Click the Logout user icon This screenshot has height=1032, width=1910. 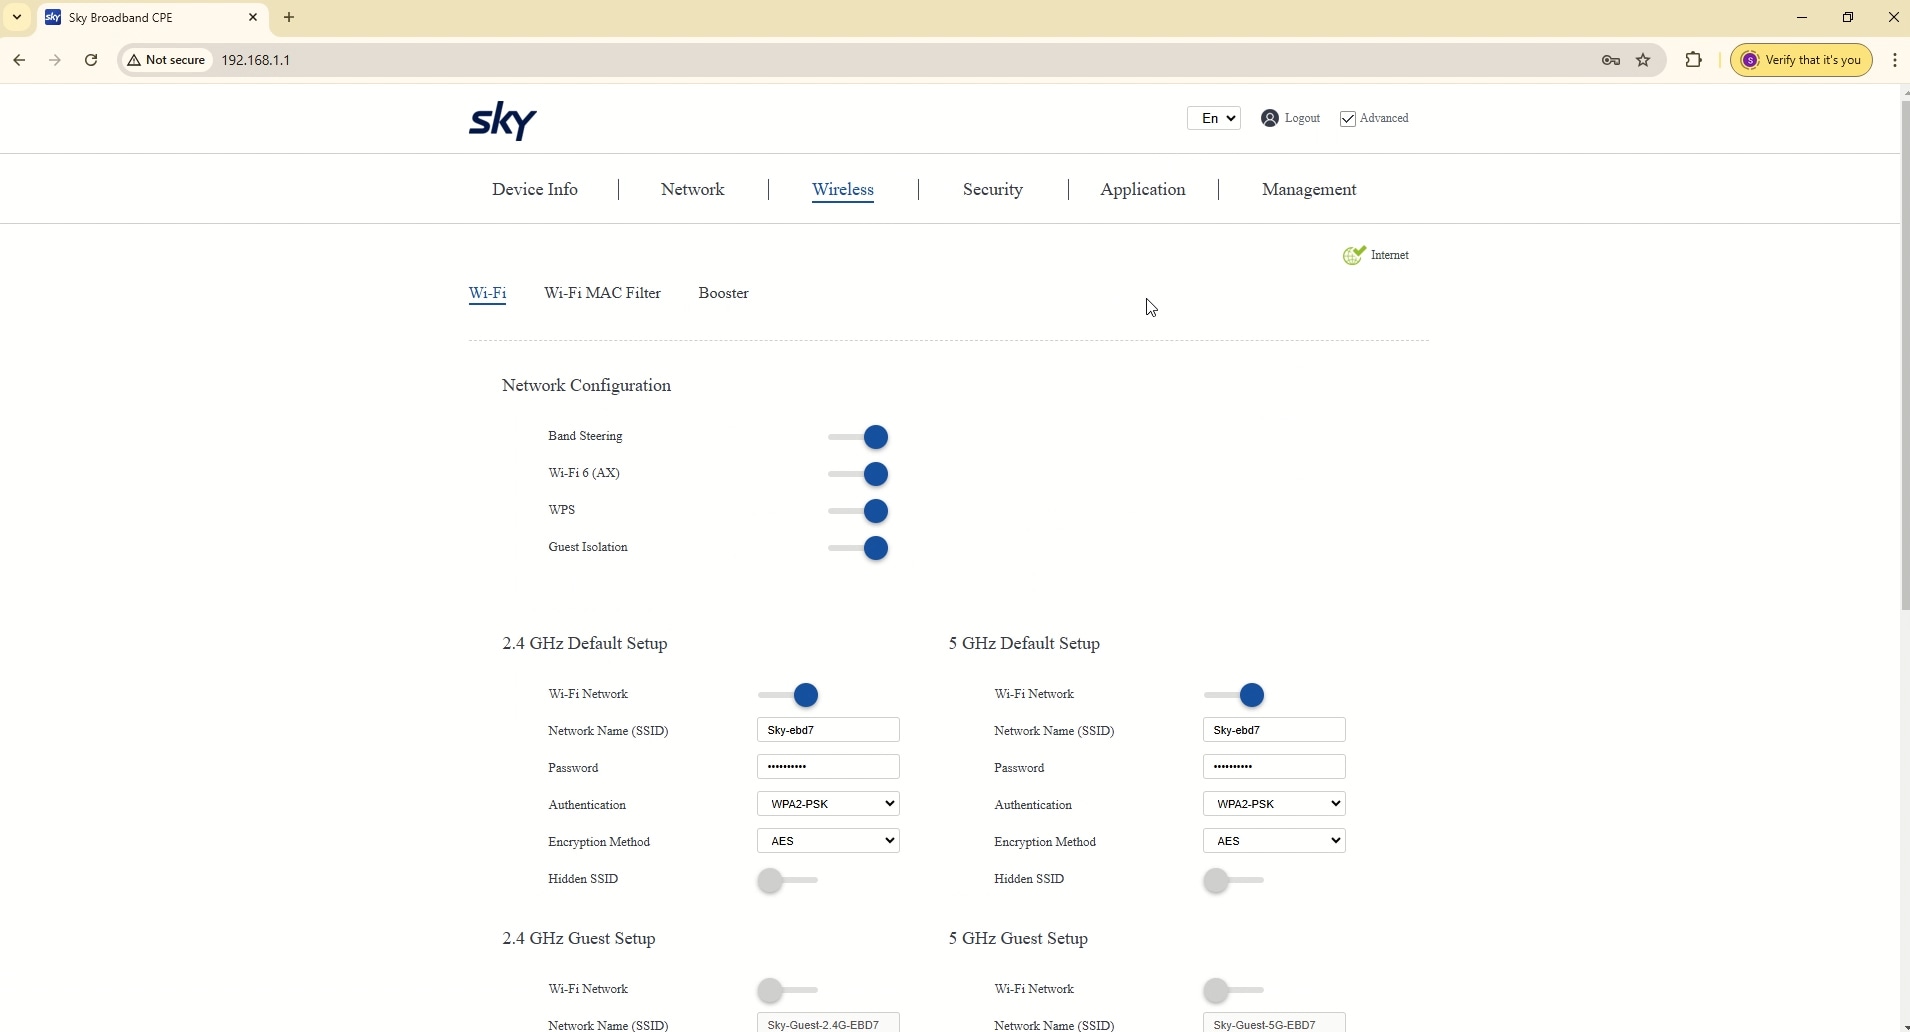tap(1269, 118)
